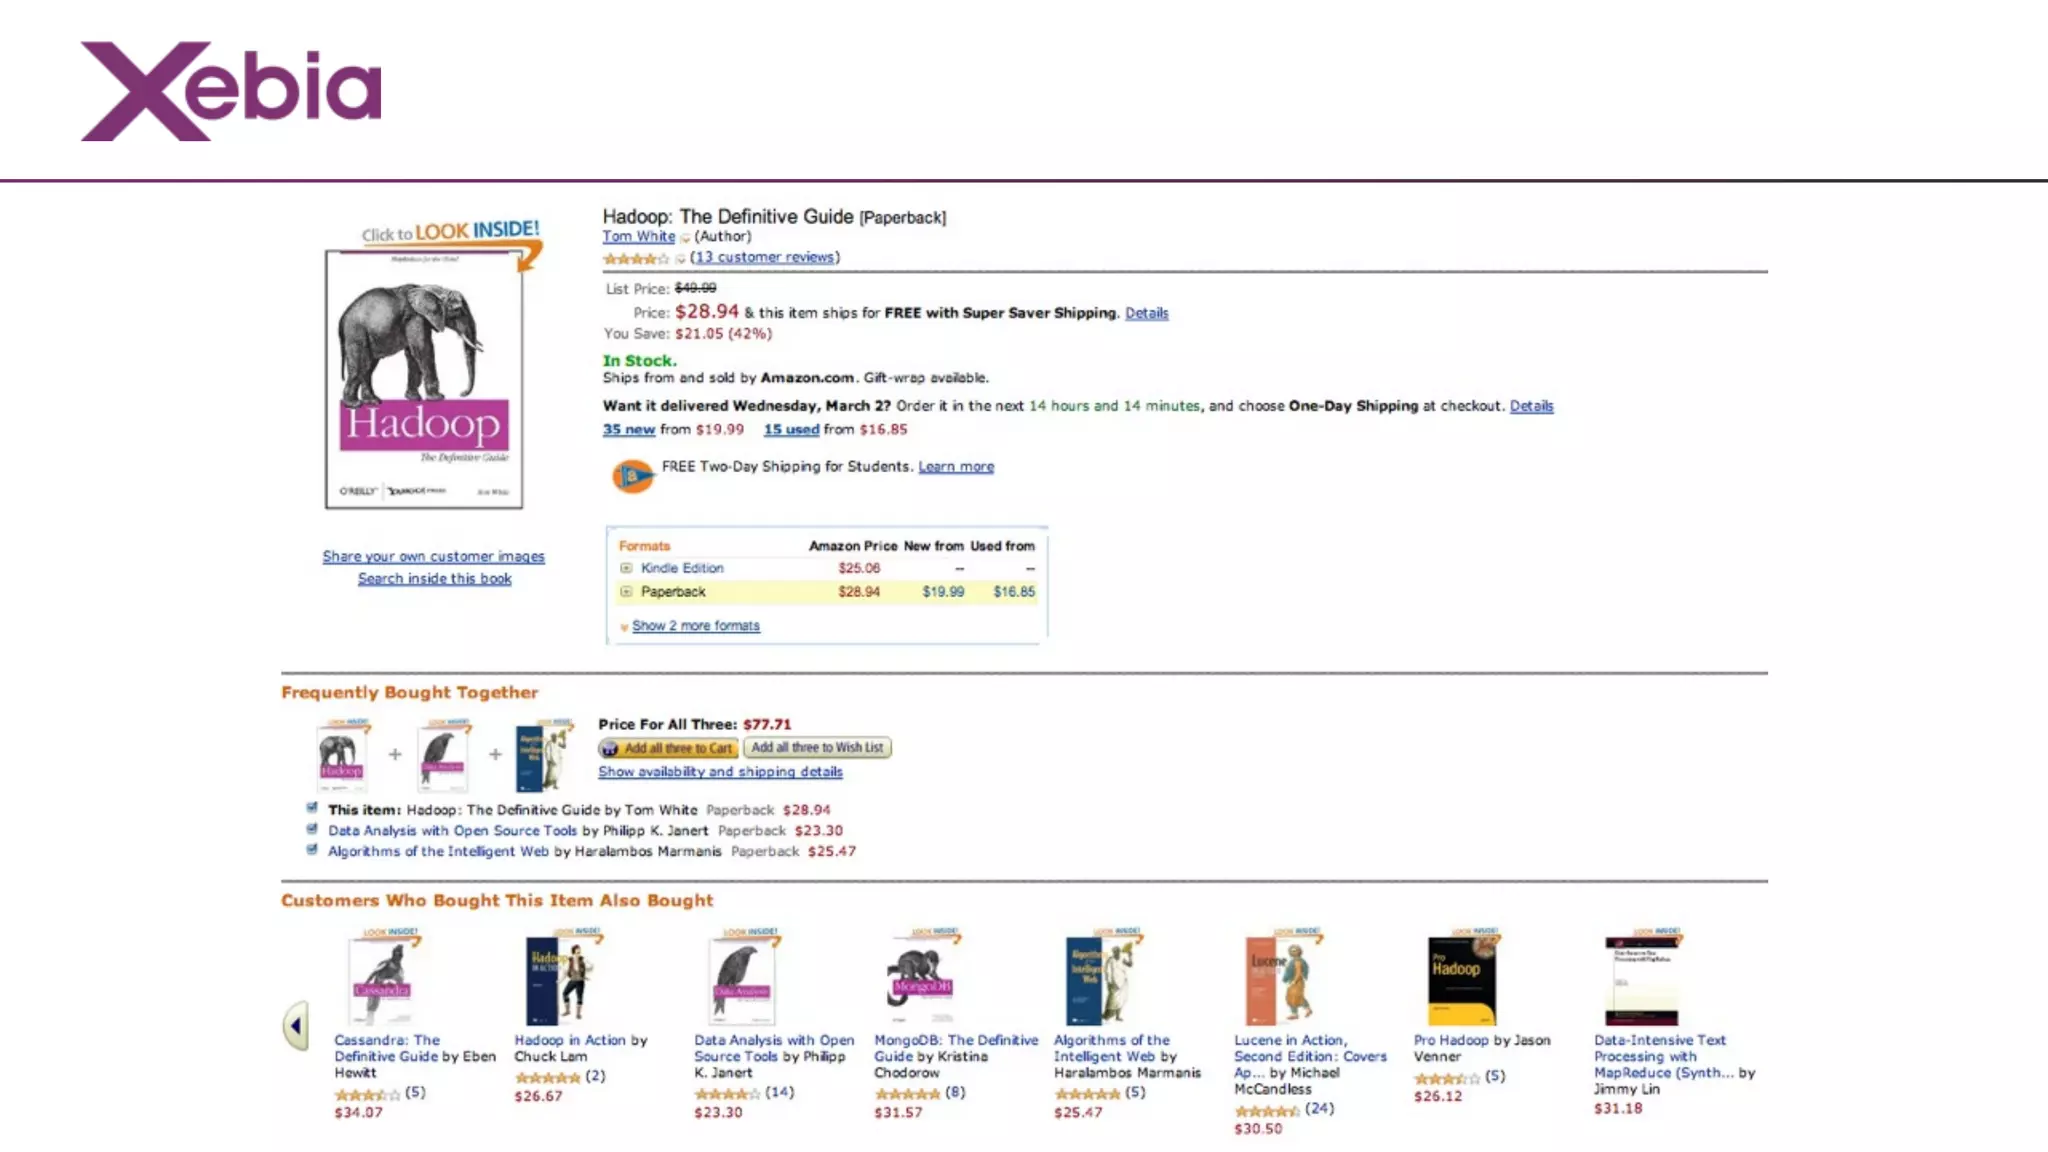Screen dimensions: 2048x1152
Task: Expand the Paperback format row
Action: [626, 592]
